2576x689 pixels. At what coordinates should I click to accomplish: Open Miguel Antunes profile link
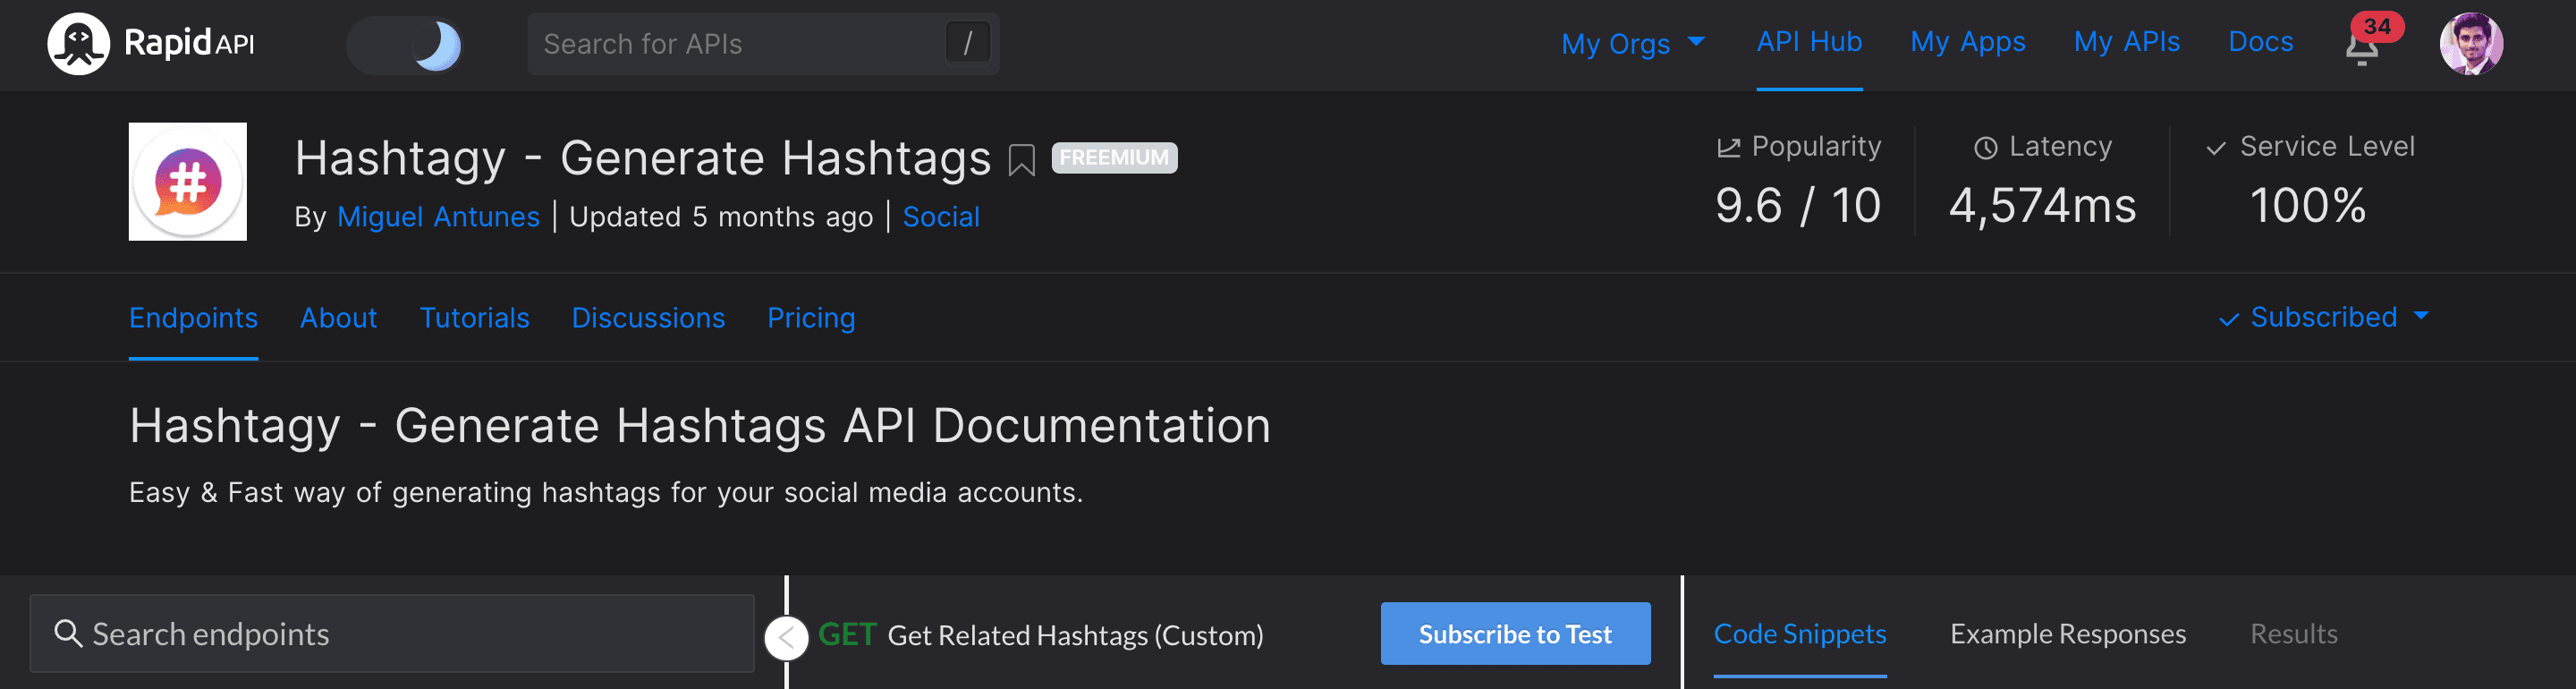click(438, 217)
